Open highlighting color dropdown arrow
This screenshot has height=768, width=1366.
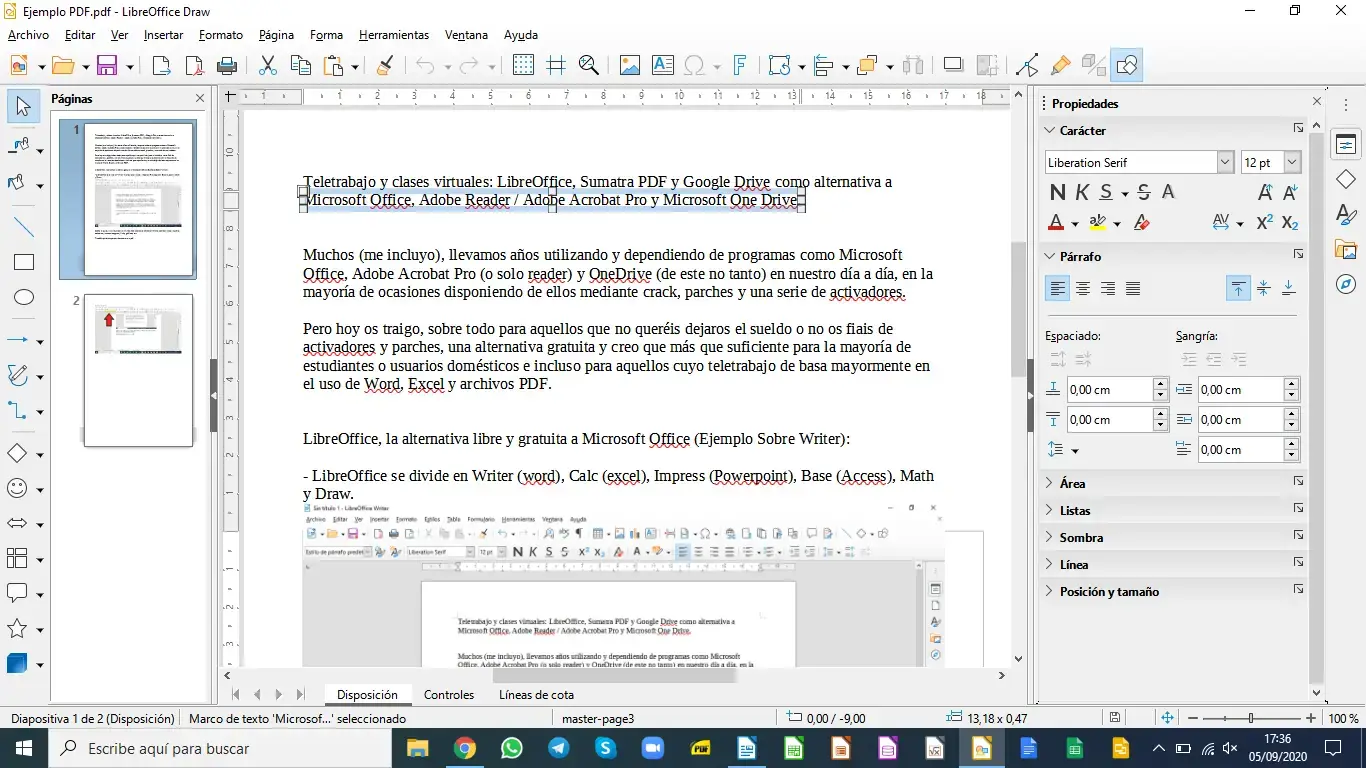coord(1117,223)
